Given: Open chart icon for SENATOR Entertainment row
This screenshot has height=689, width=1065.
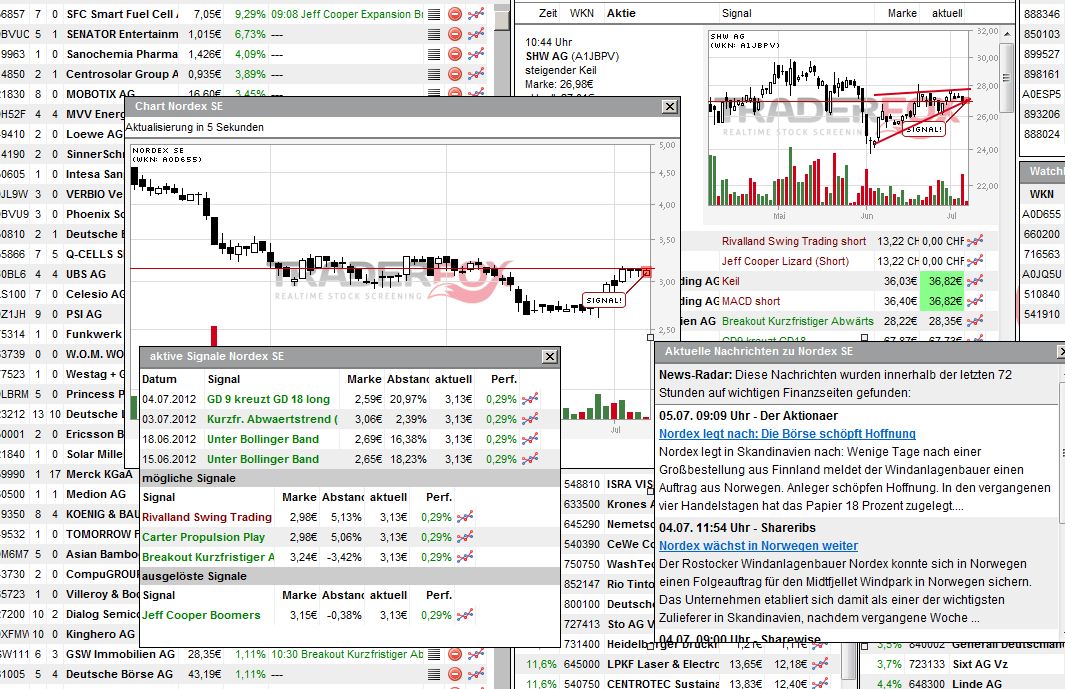Looking at the screenshot, I should (475, 34).
